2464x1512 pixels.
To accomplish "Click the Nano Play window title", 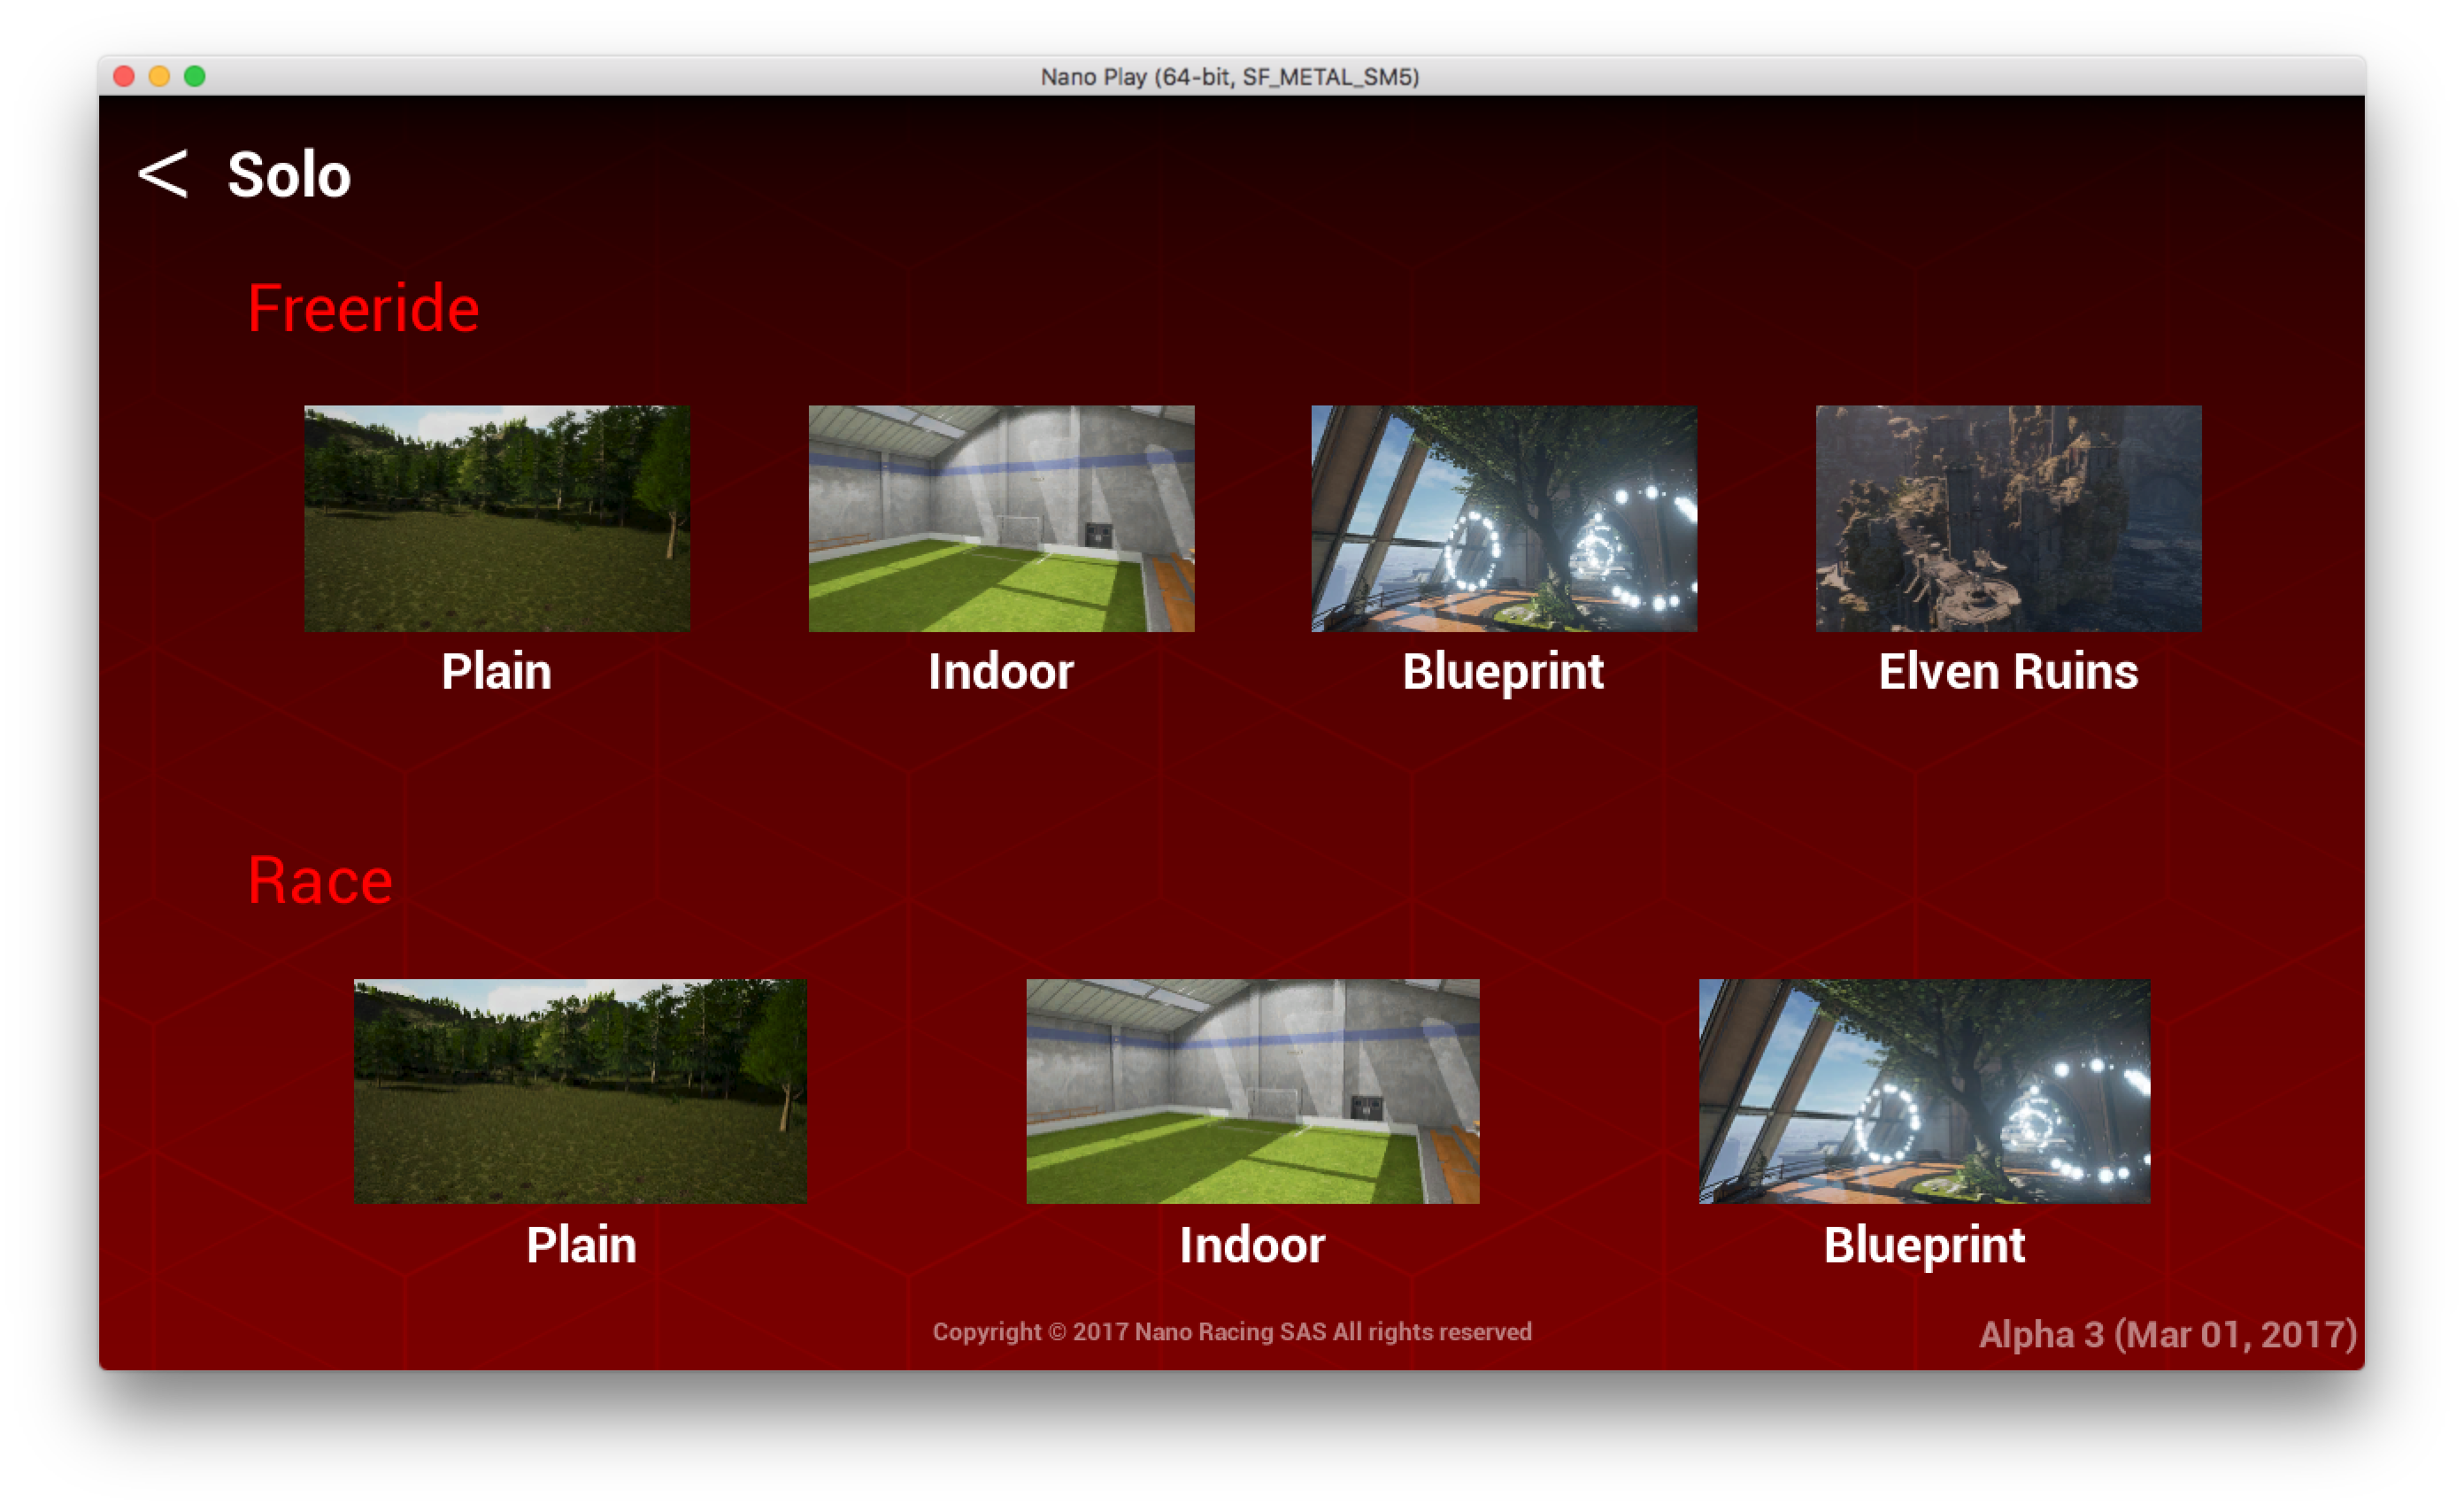I will click(1230, 77).
